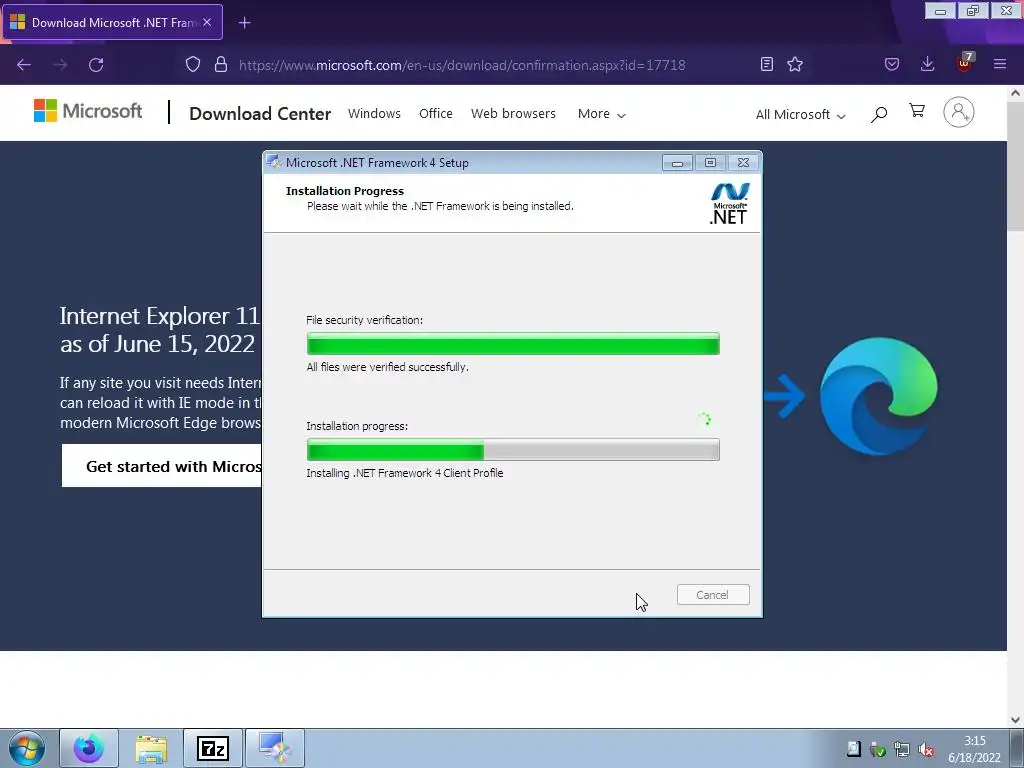
Task: Click the taskbar clock showing 3:15
Action: click(974, 749)
